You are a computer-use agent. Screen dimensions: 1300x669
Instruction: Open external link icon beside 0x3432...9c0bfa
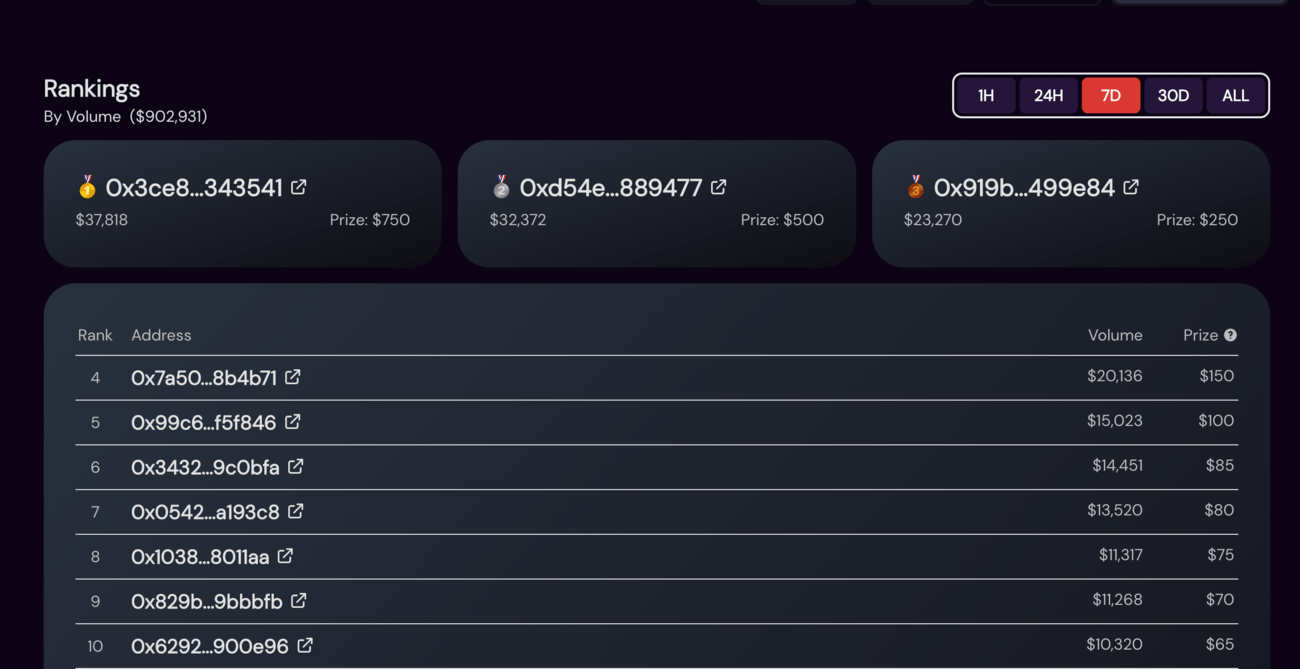(295, 466)
